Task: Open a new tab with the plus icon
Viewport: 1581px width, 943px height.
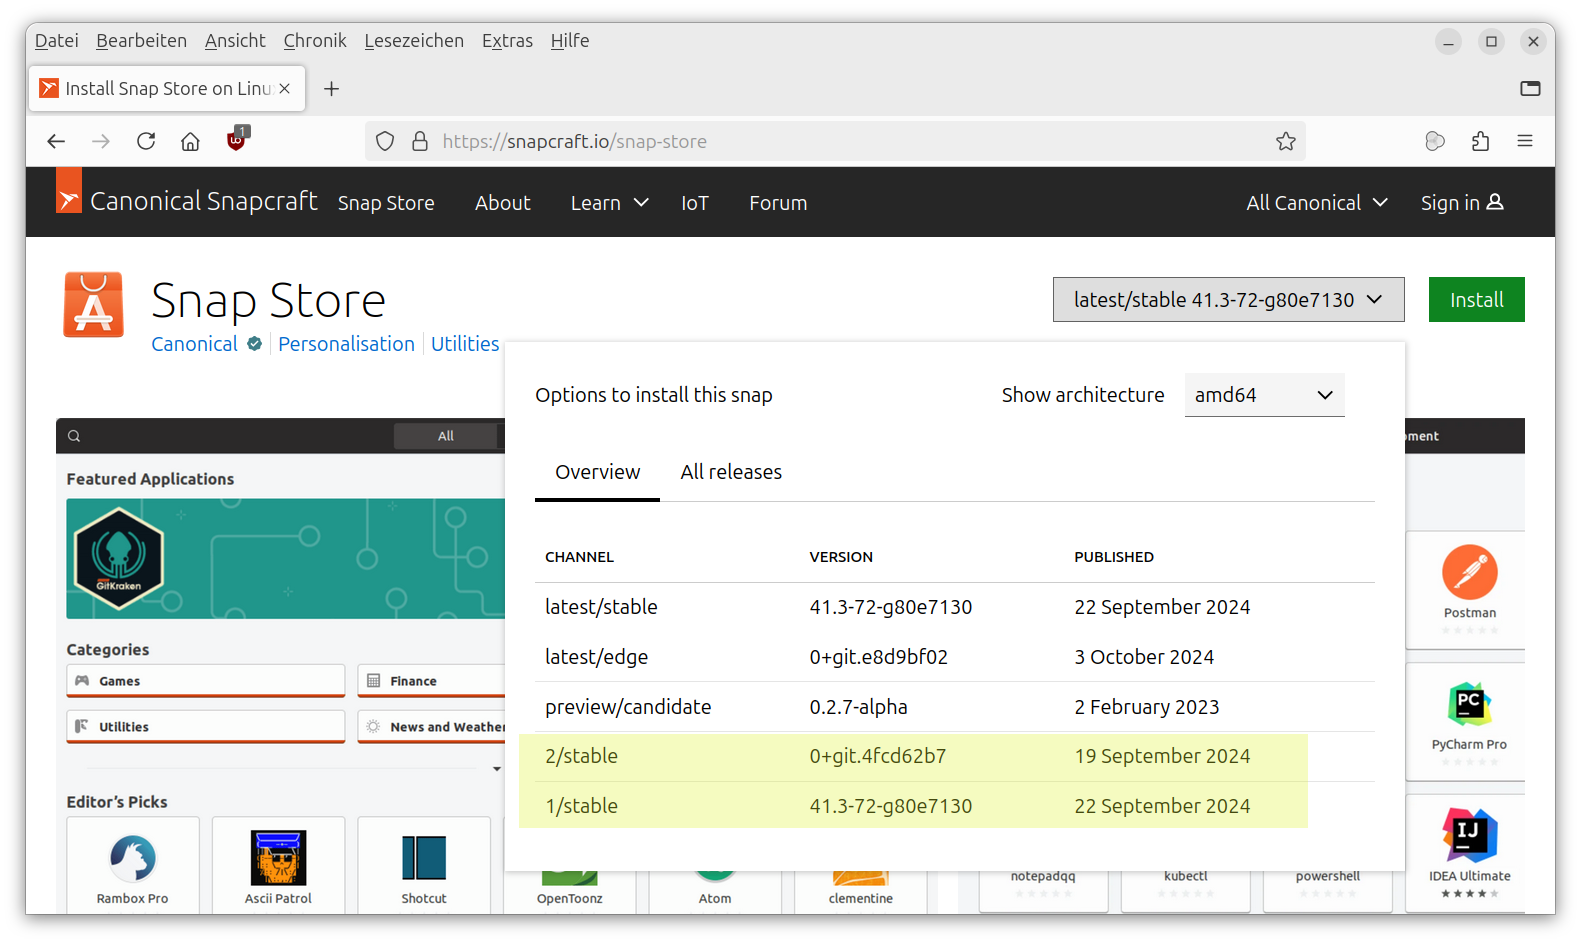Action: pos(332,89)
